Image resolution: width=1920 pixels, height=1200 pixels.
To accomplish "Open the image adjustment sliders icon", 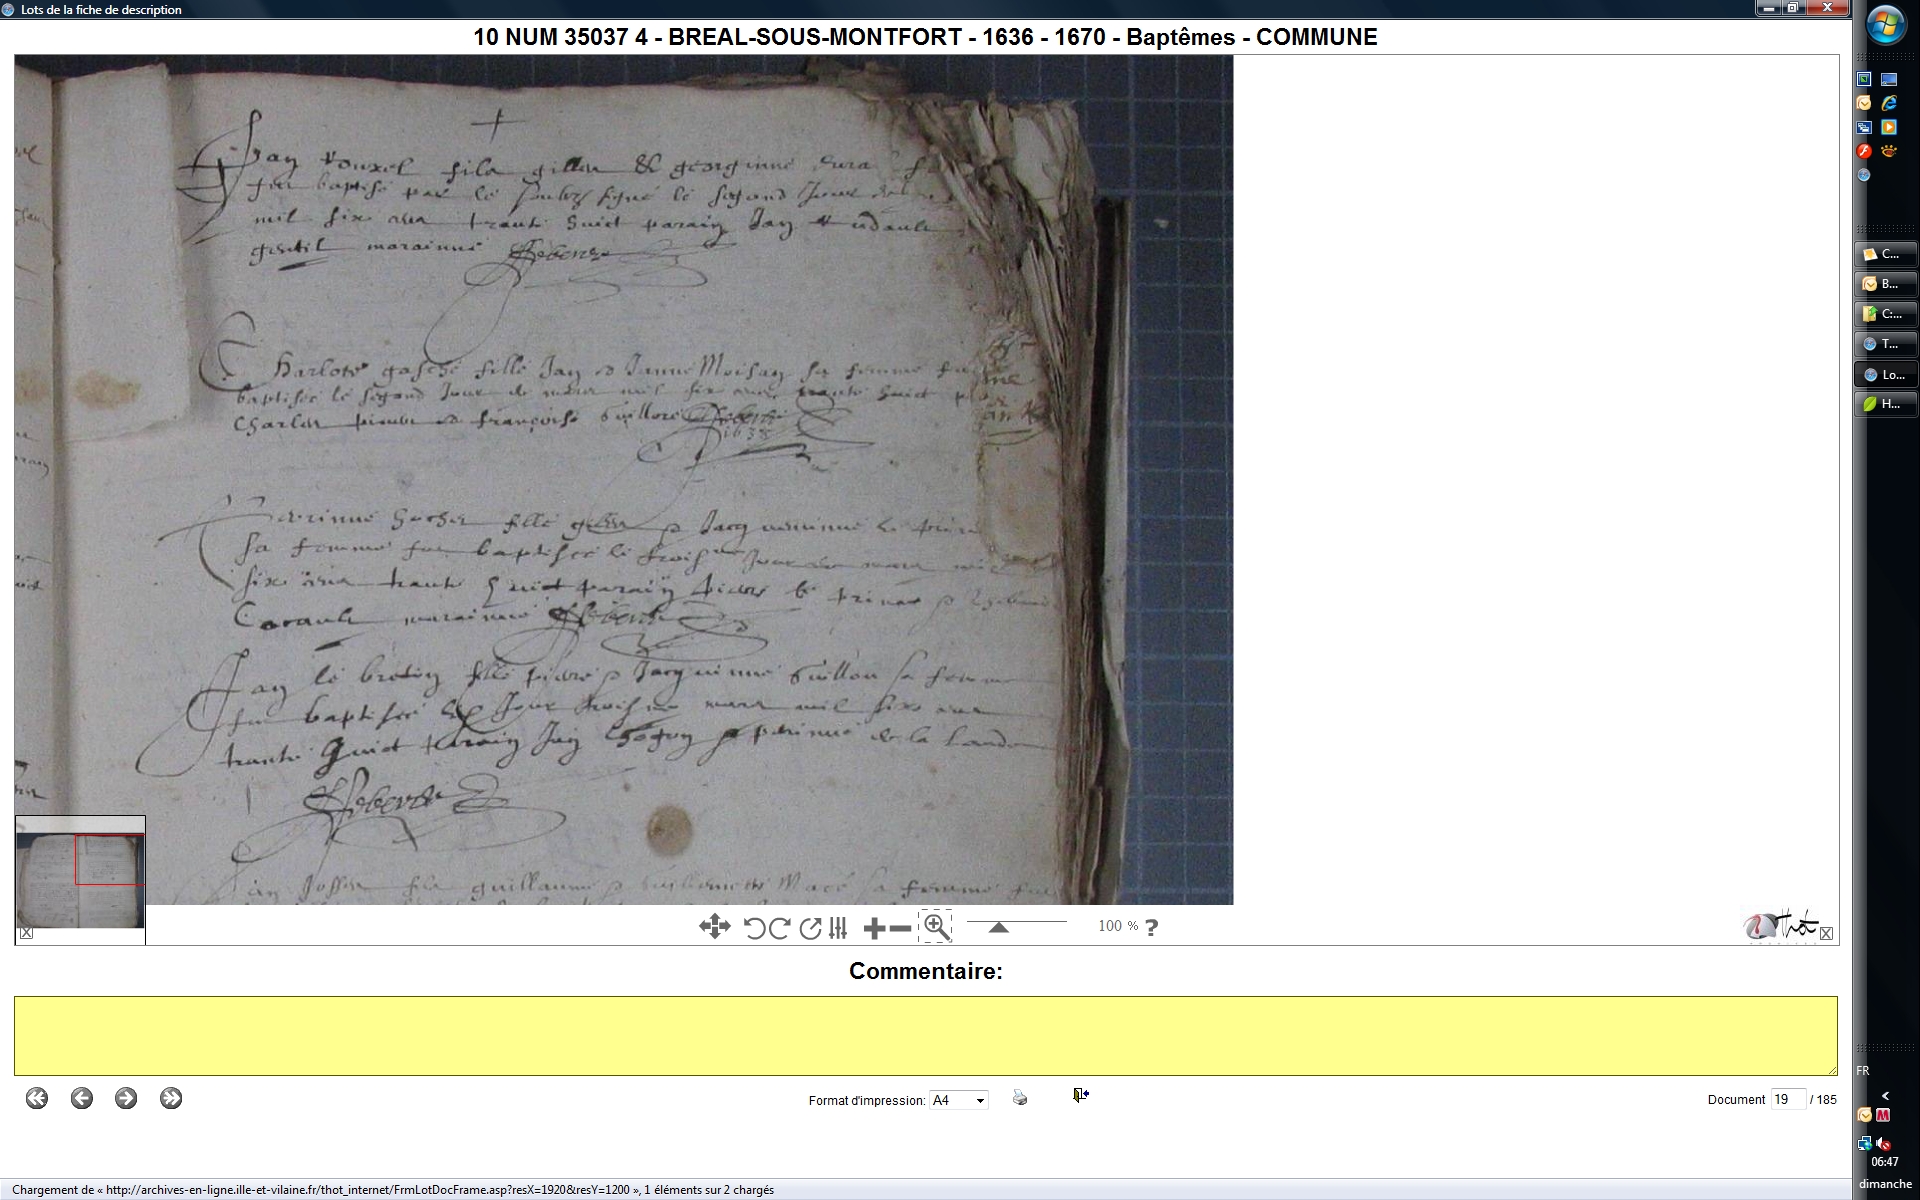I will click(838, 928).
